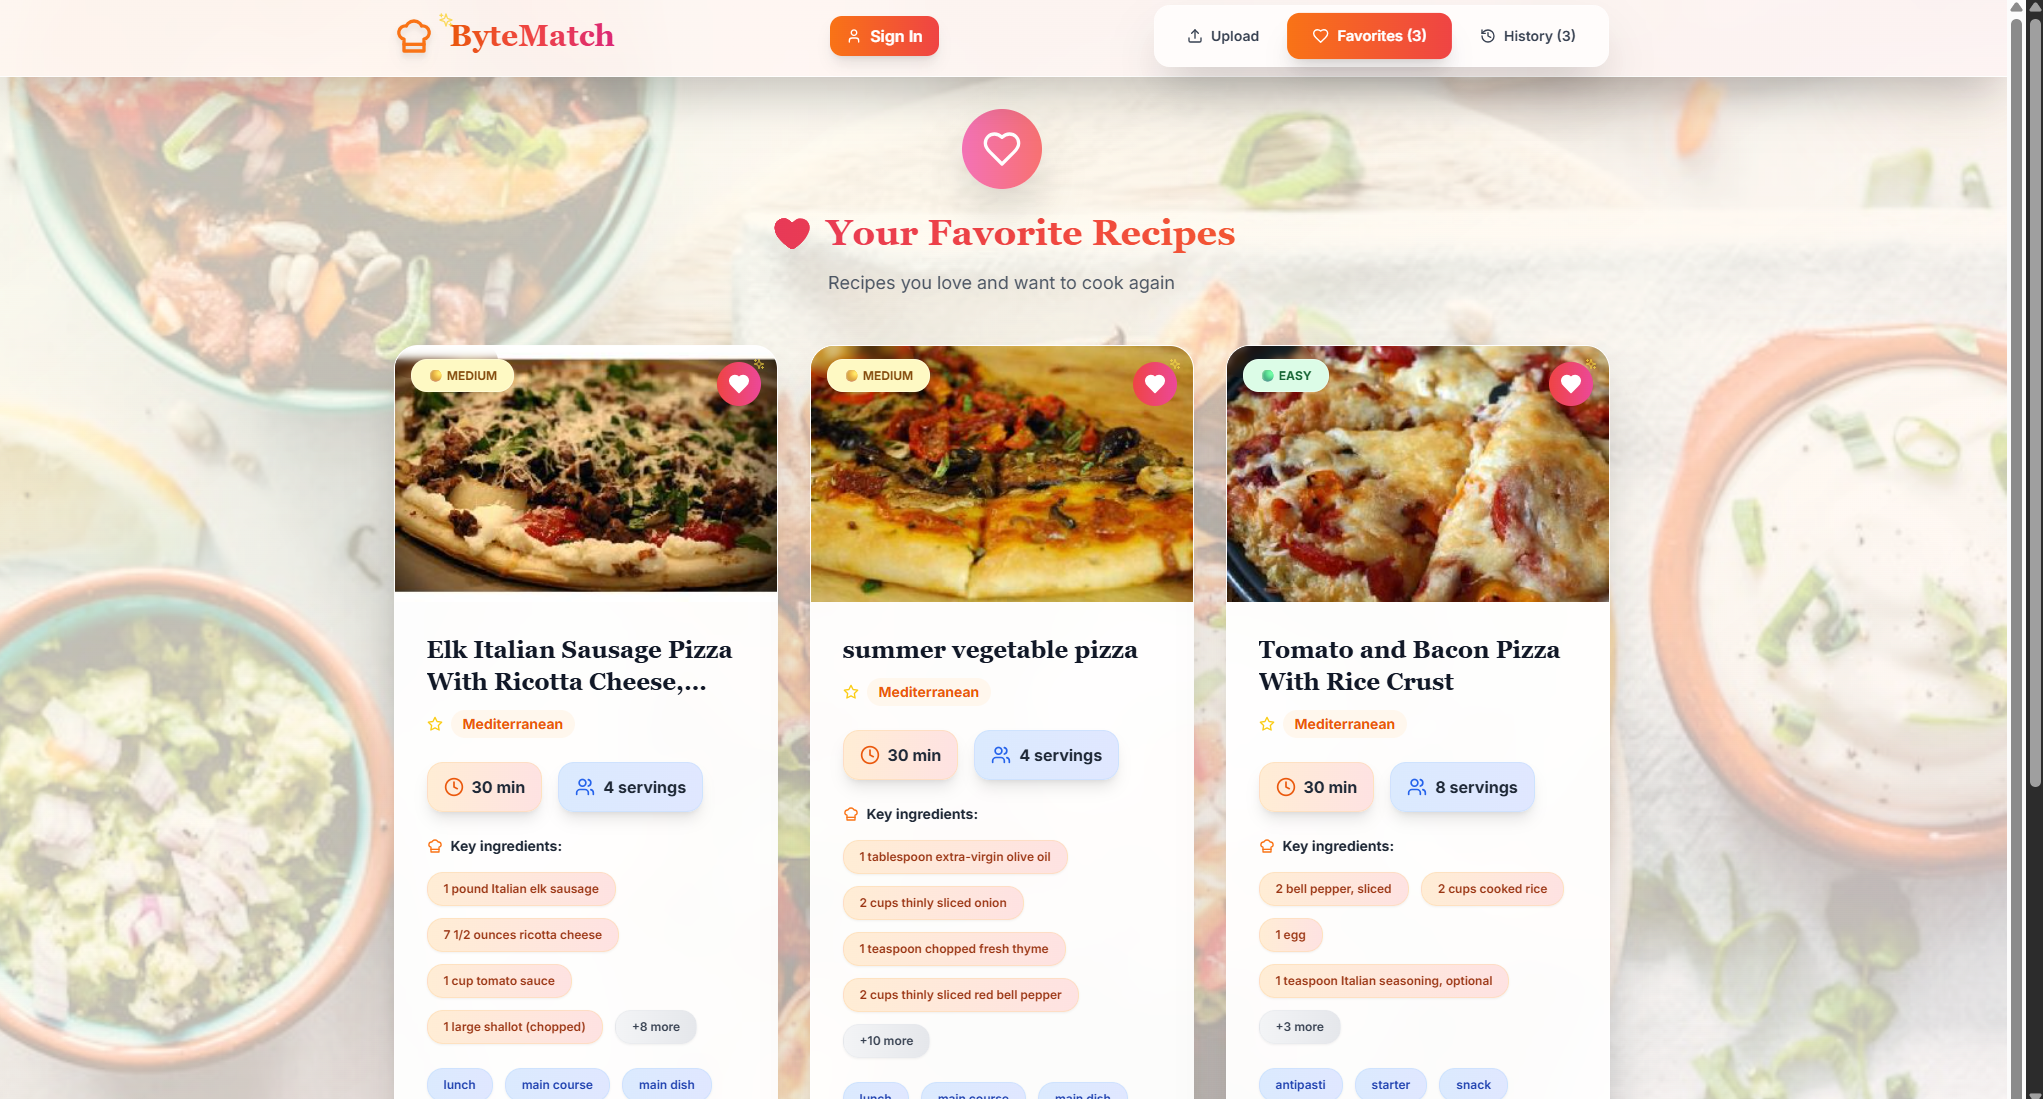Click the large pink heart circle icon
2043x1099 pixels.
1002,149
